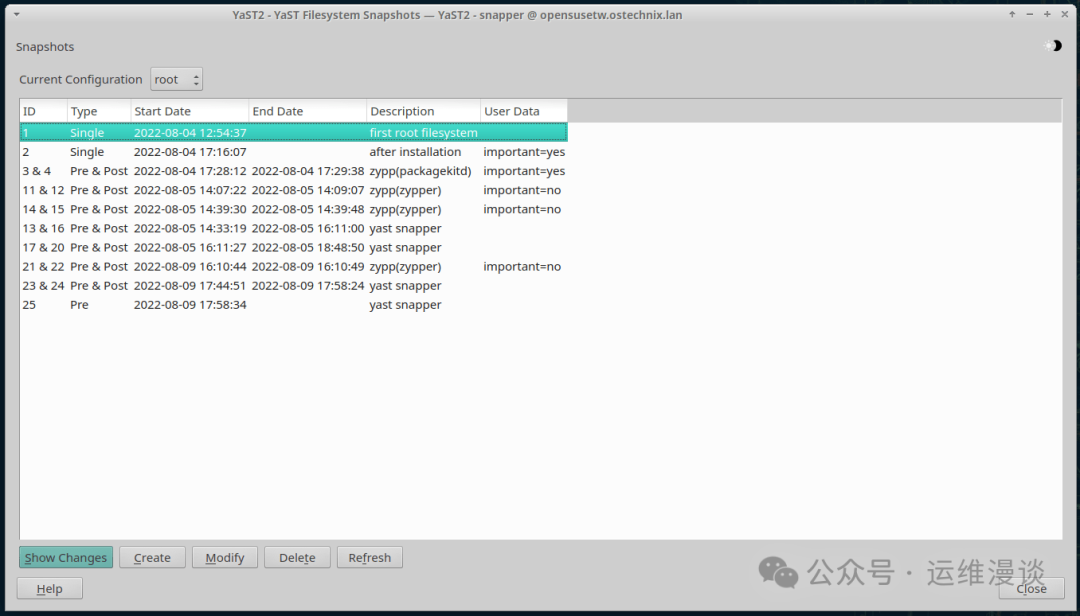Select snapshot row 23 & 24
The image size is (1080, 616).
pyautogui.click(x=293, y=285)
